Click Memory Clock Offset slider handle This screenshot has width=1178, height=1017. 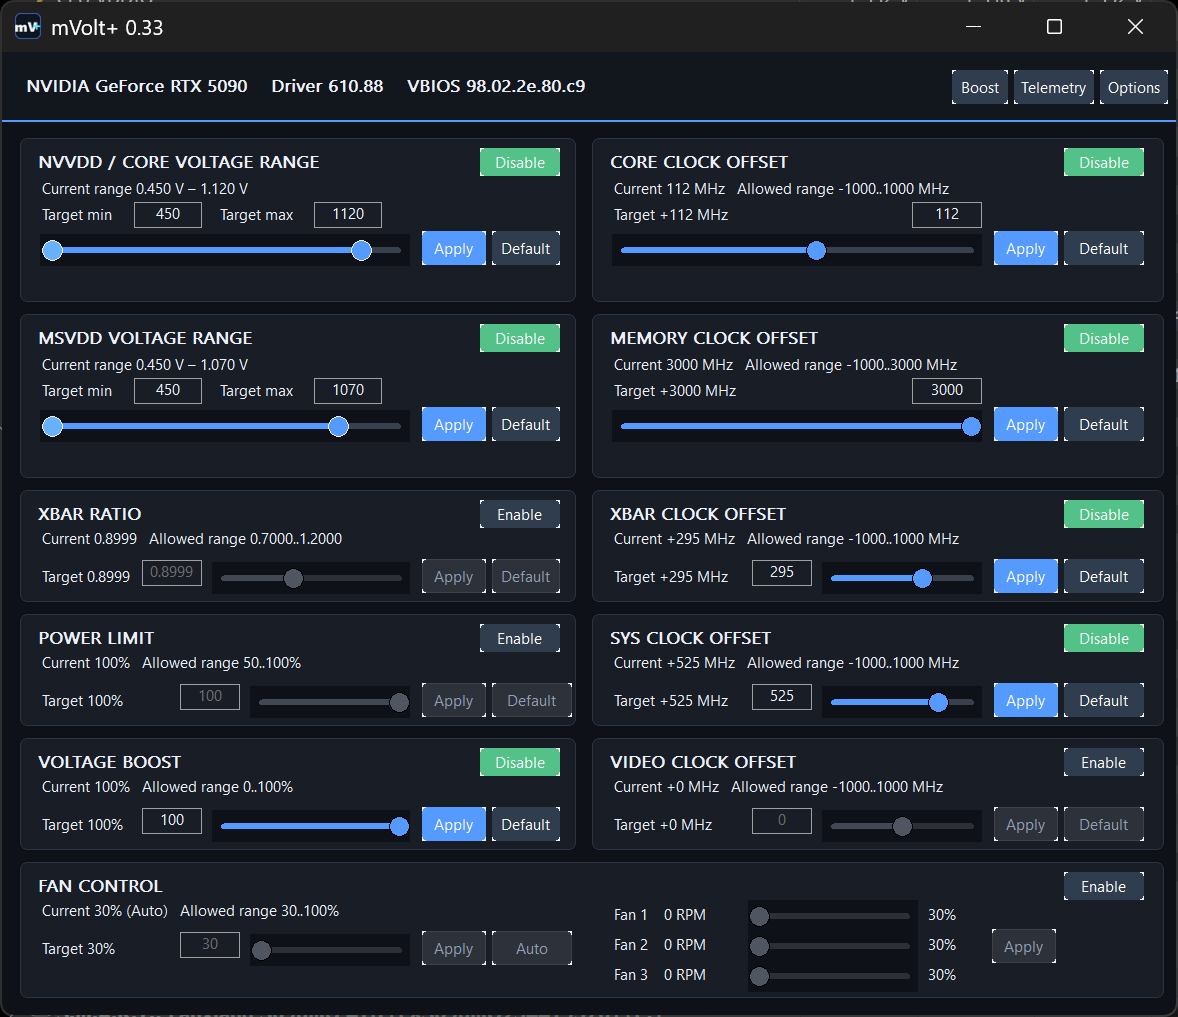click(971, 427)
